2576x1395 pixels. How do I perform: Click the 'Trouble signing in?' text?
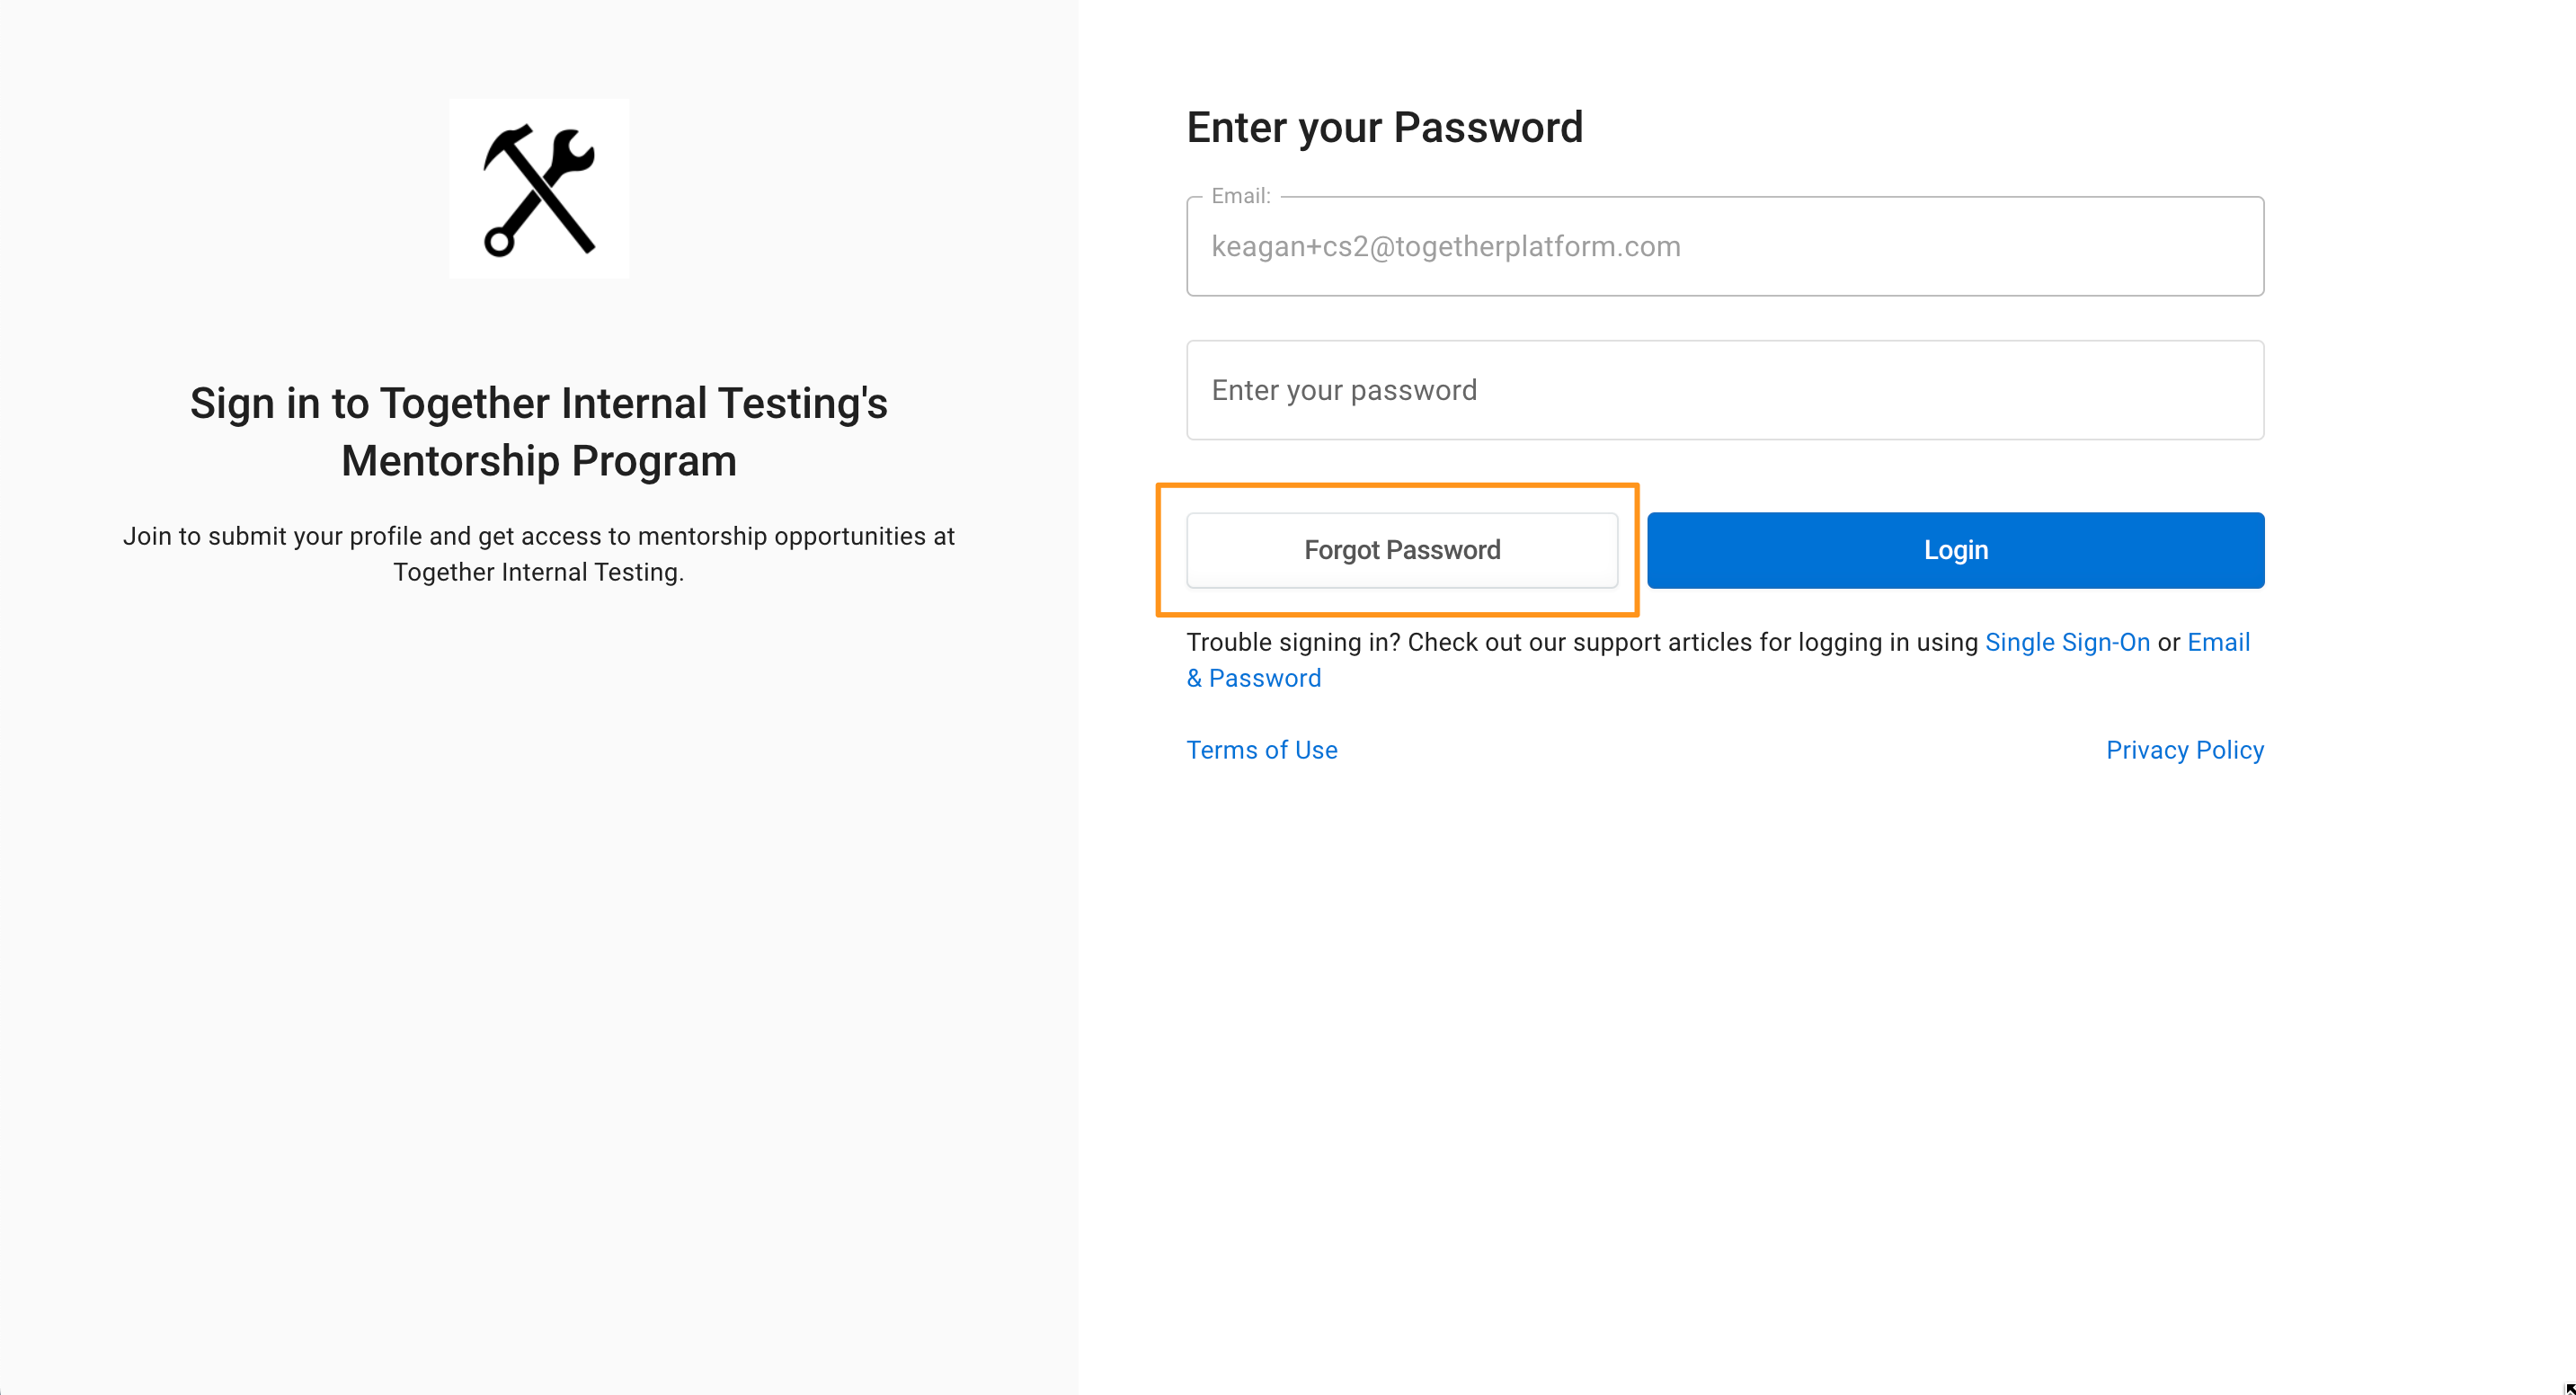click(1293, 642)
